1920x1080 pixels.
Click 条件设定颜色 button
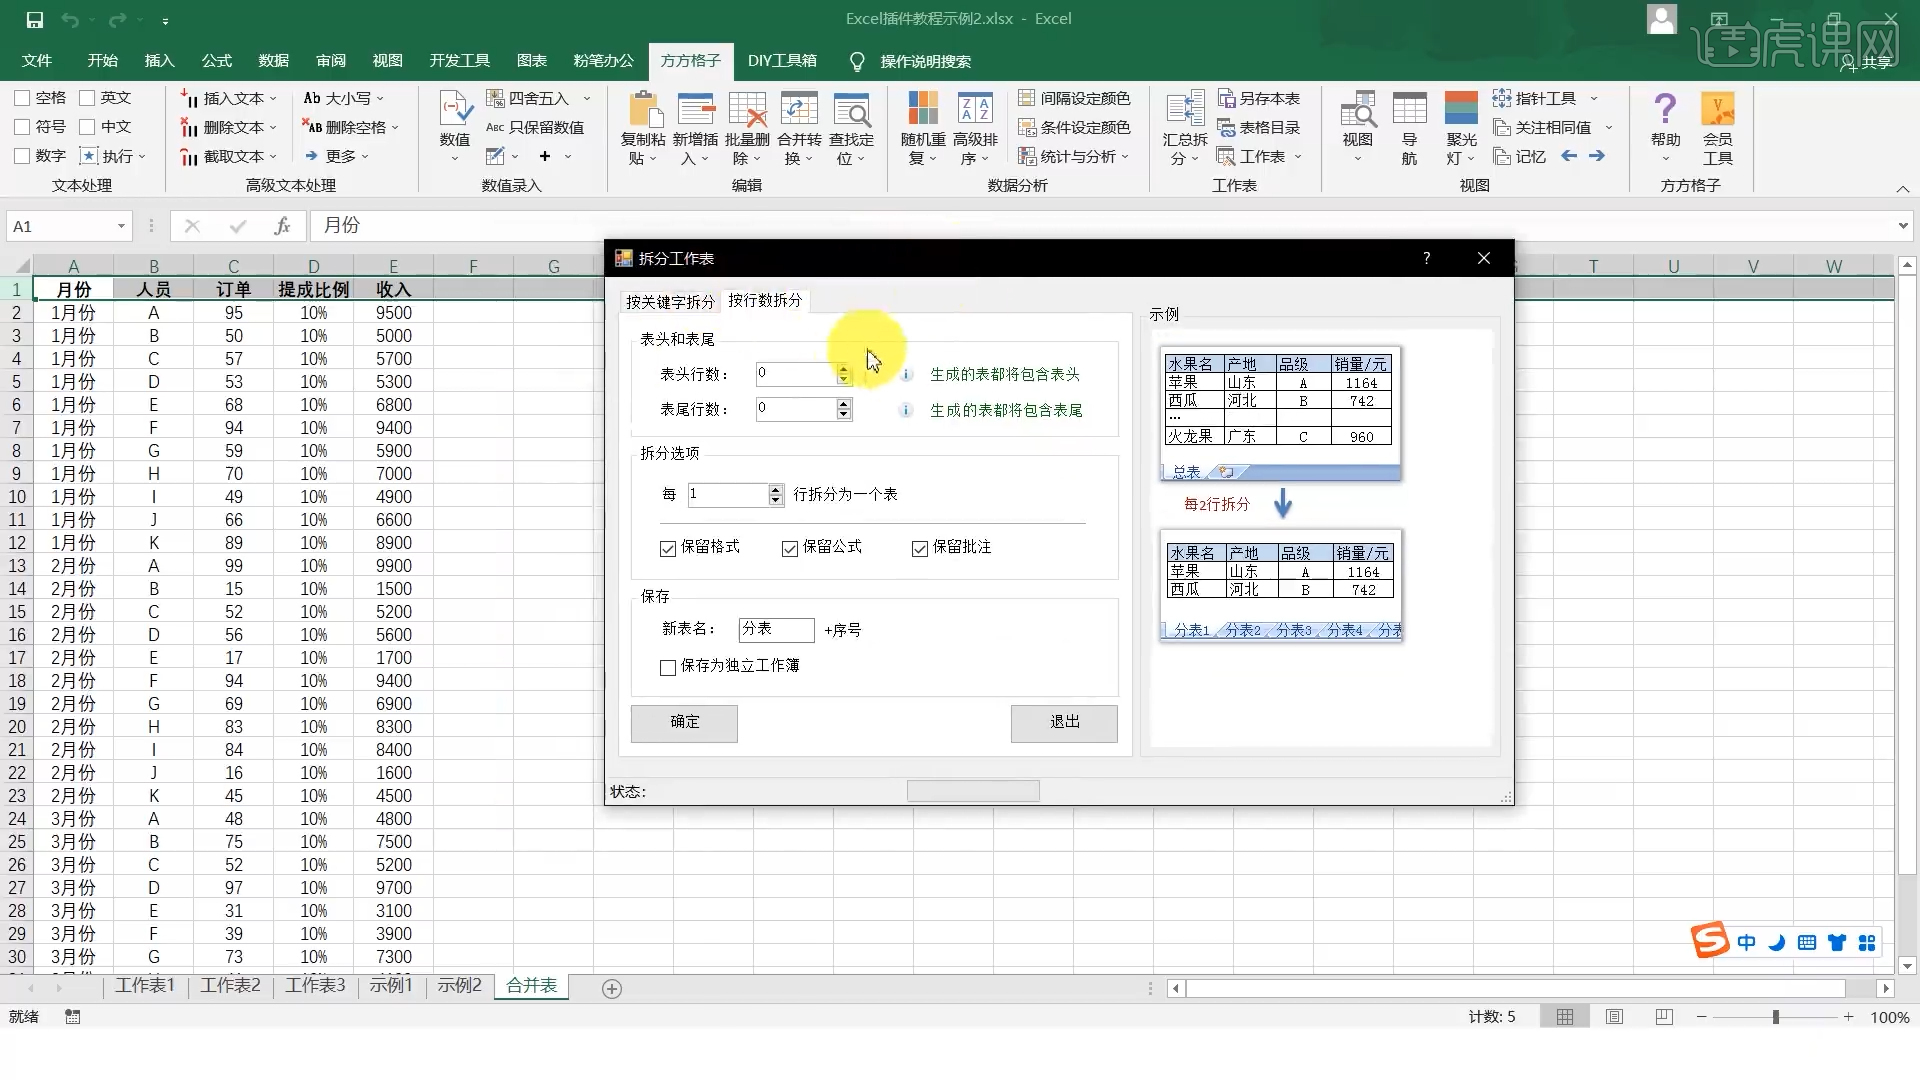pyautogui.click(x=1074, y=127)
